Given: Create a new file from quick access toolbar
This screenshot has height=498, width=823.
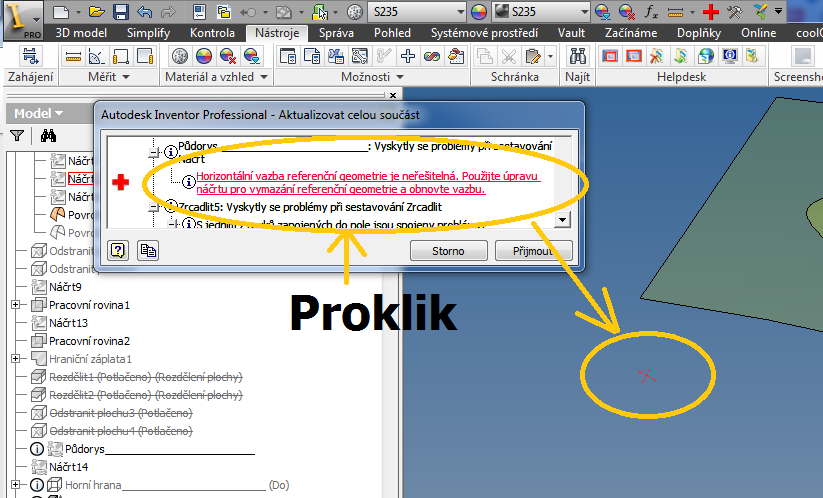Looking at the screenshot, I should click(x=61, y=12).
